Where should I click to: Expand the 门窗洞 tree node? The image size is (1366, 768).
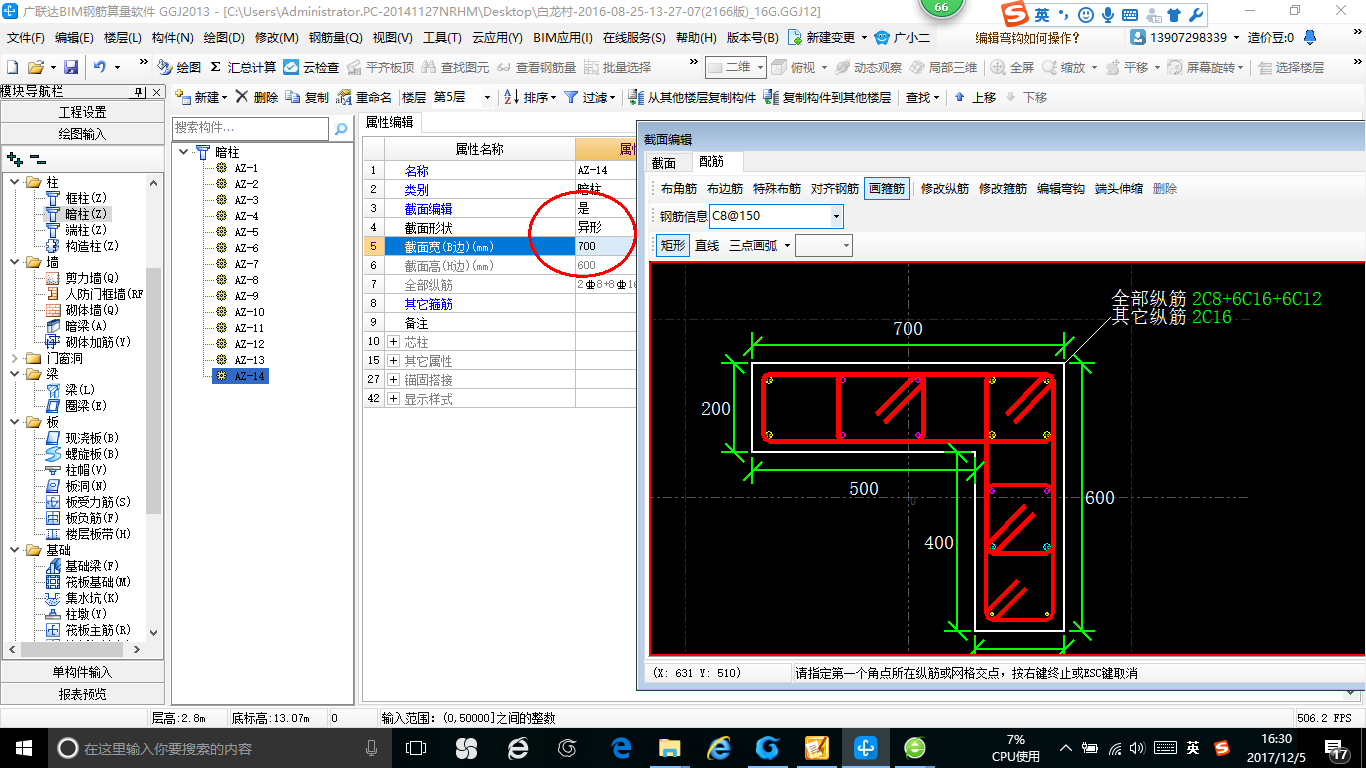(x=15, y=358)
